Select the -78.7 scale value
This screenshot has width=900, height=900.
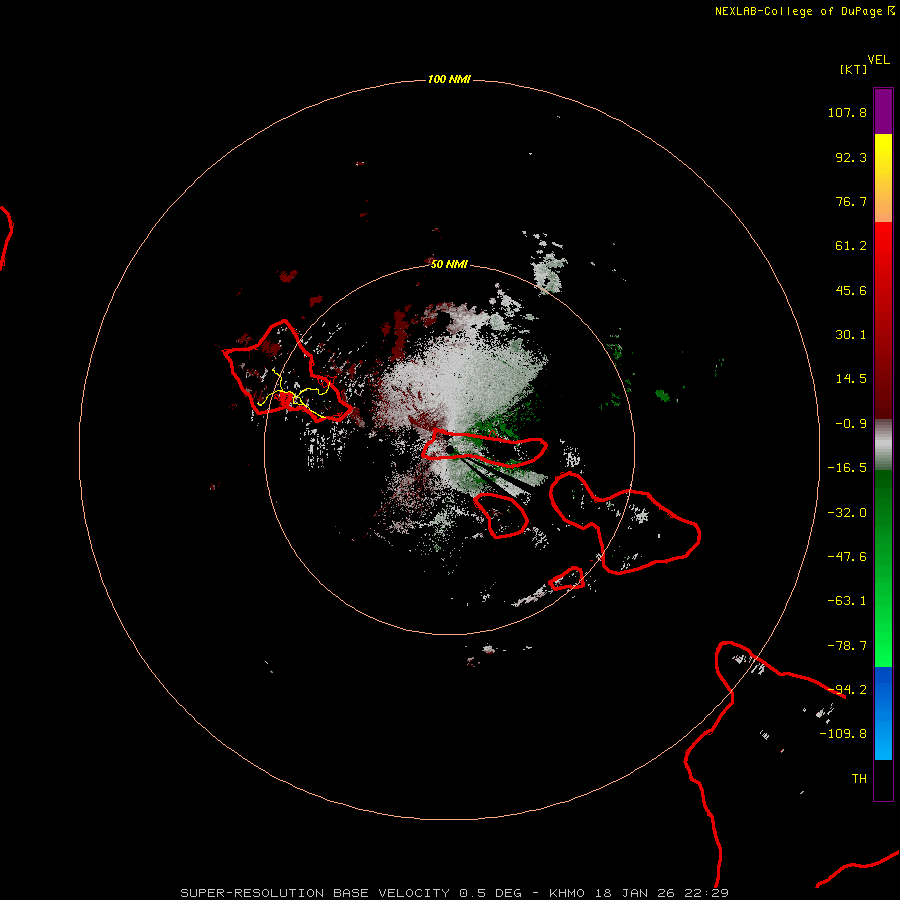pos(847,646)
